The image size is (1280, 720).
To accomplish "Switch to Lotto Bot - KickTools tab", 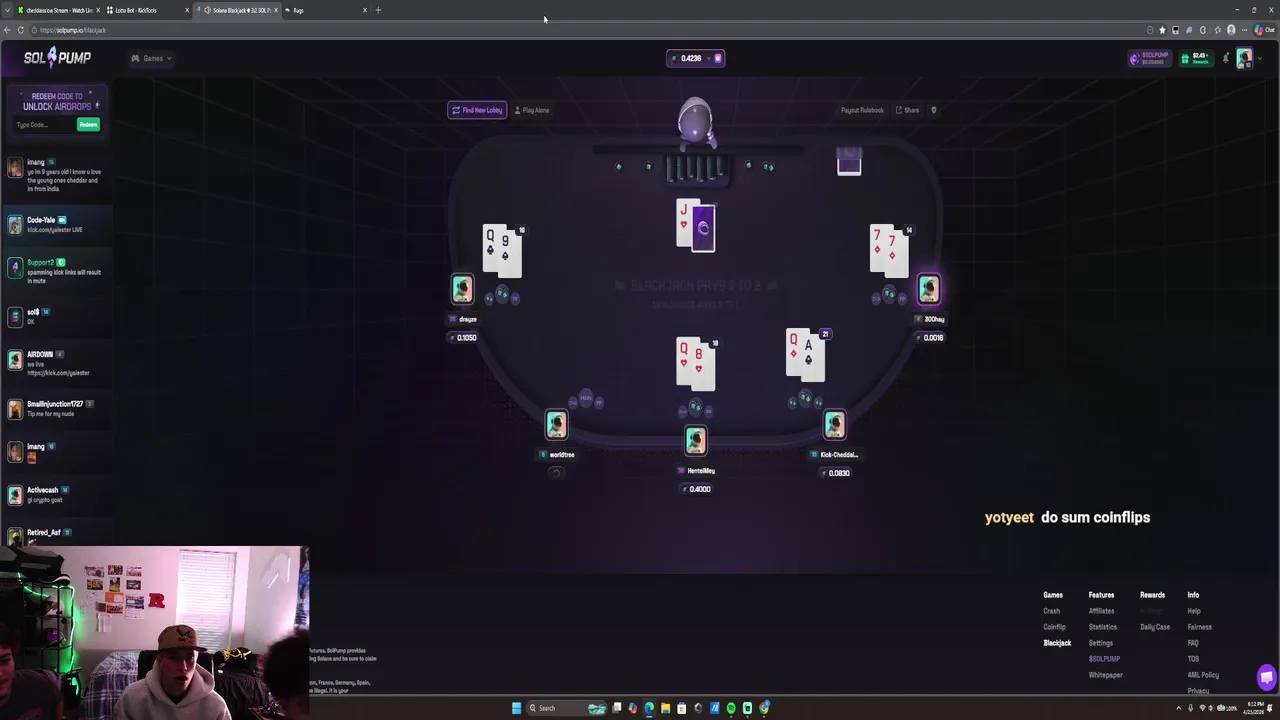I will [147, 10].
